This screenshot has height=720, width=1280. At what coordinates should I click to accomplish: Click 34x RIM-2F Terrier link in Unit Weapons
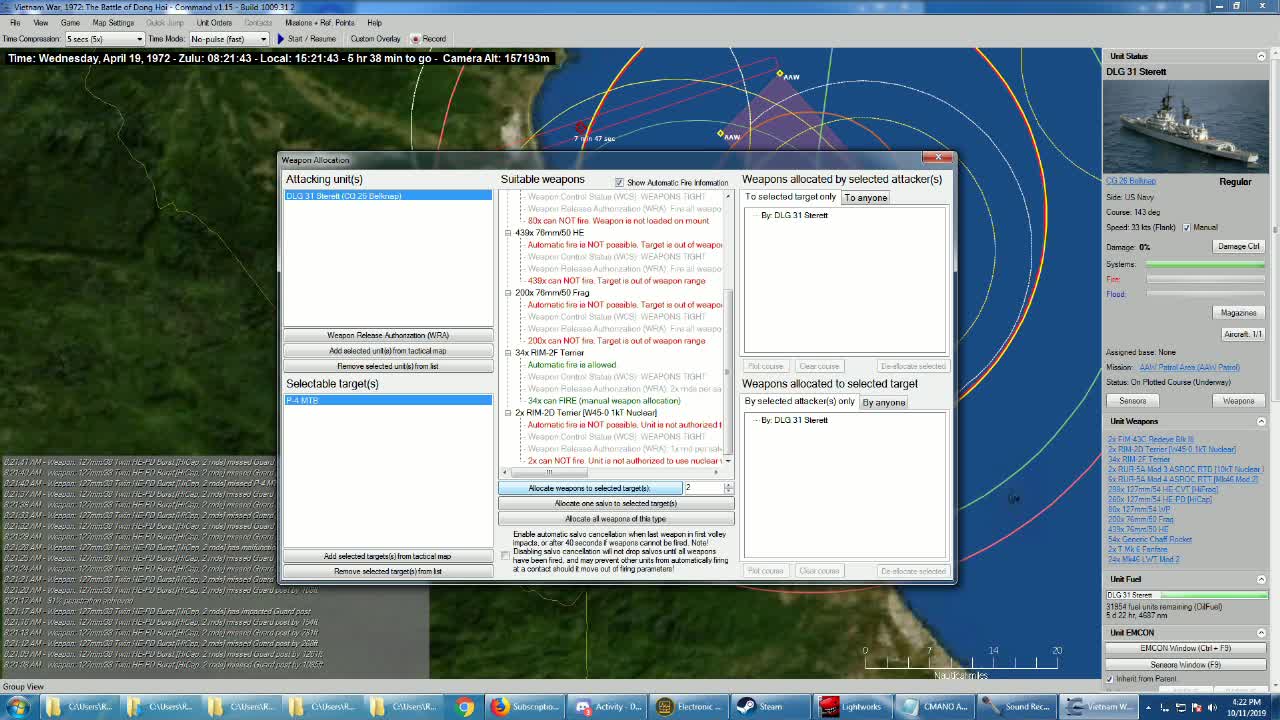[x=1139, y=459]
